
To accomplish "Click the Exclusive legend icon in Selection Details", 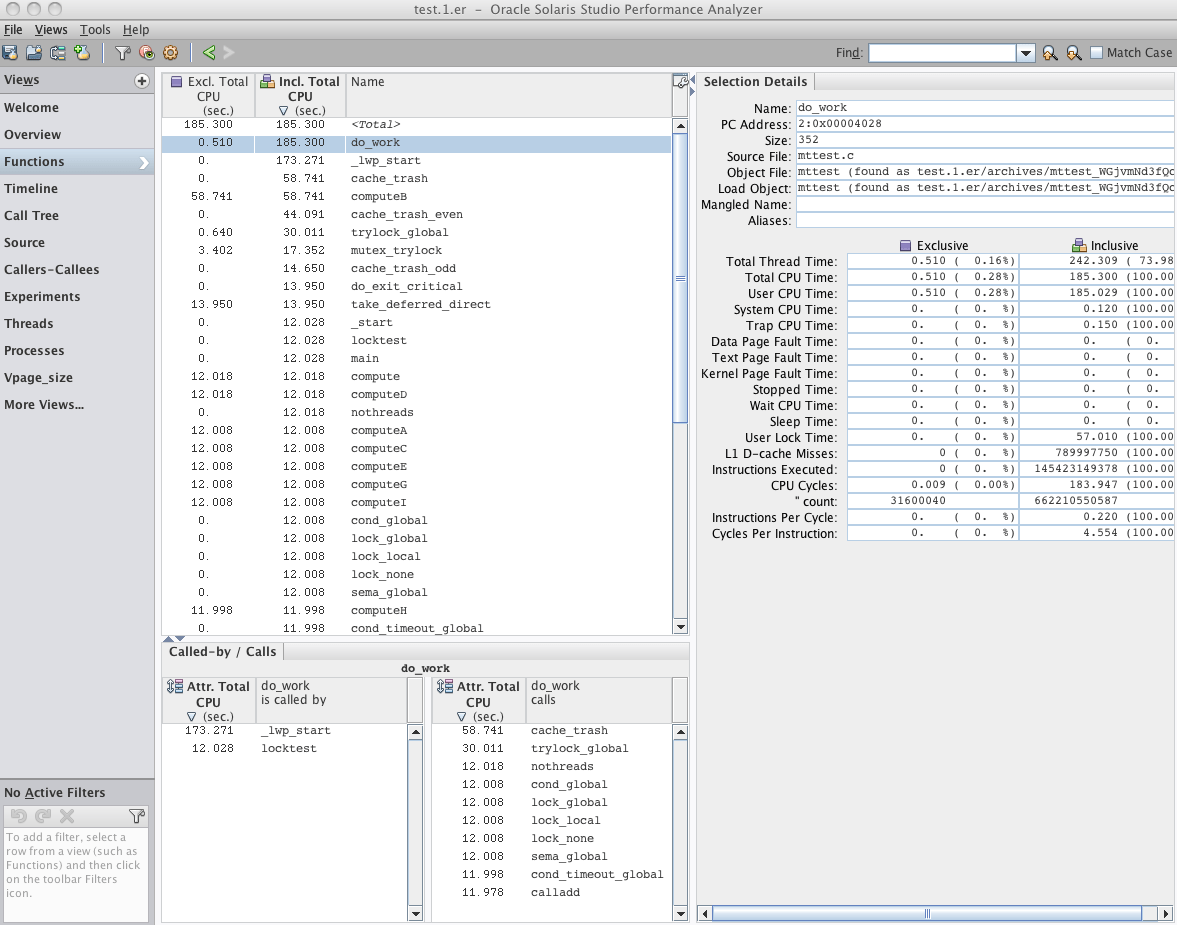I will point(905,246).
